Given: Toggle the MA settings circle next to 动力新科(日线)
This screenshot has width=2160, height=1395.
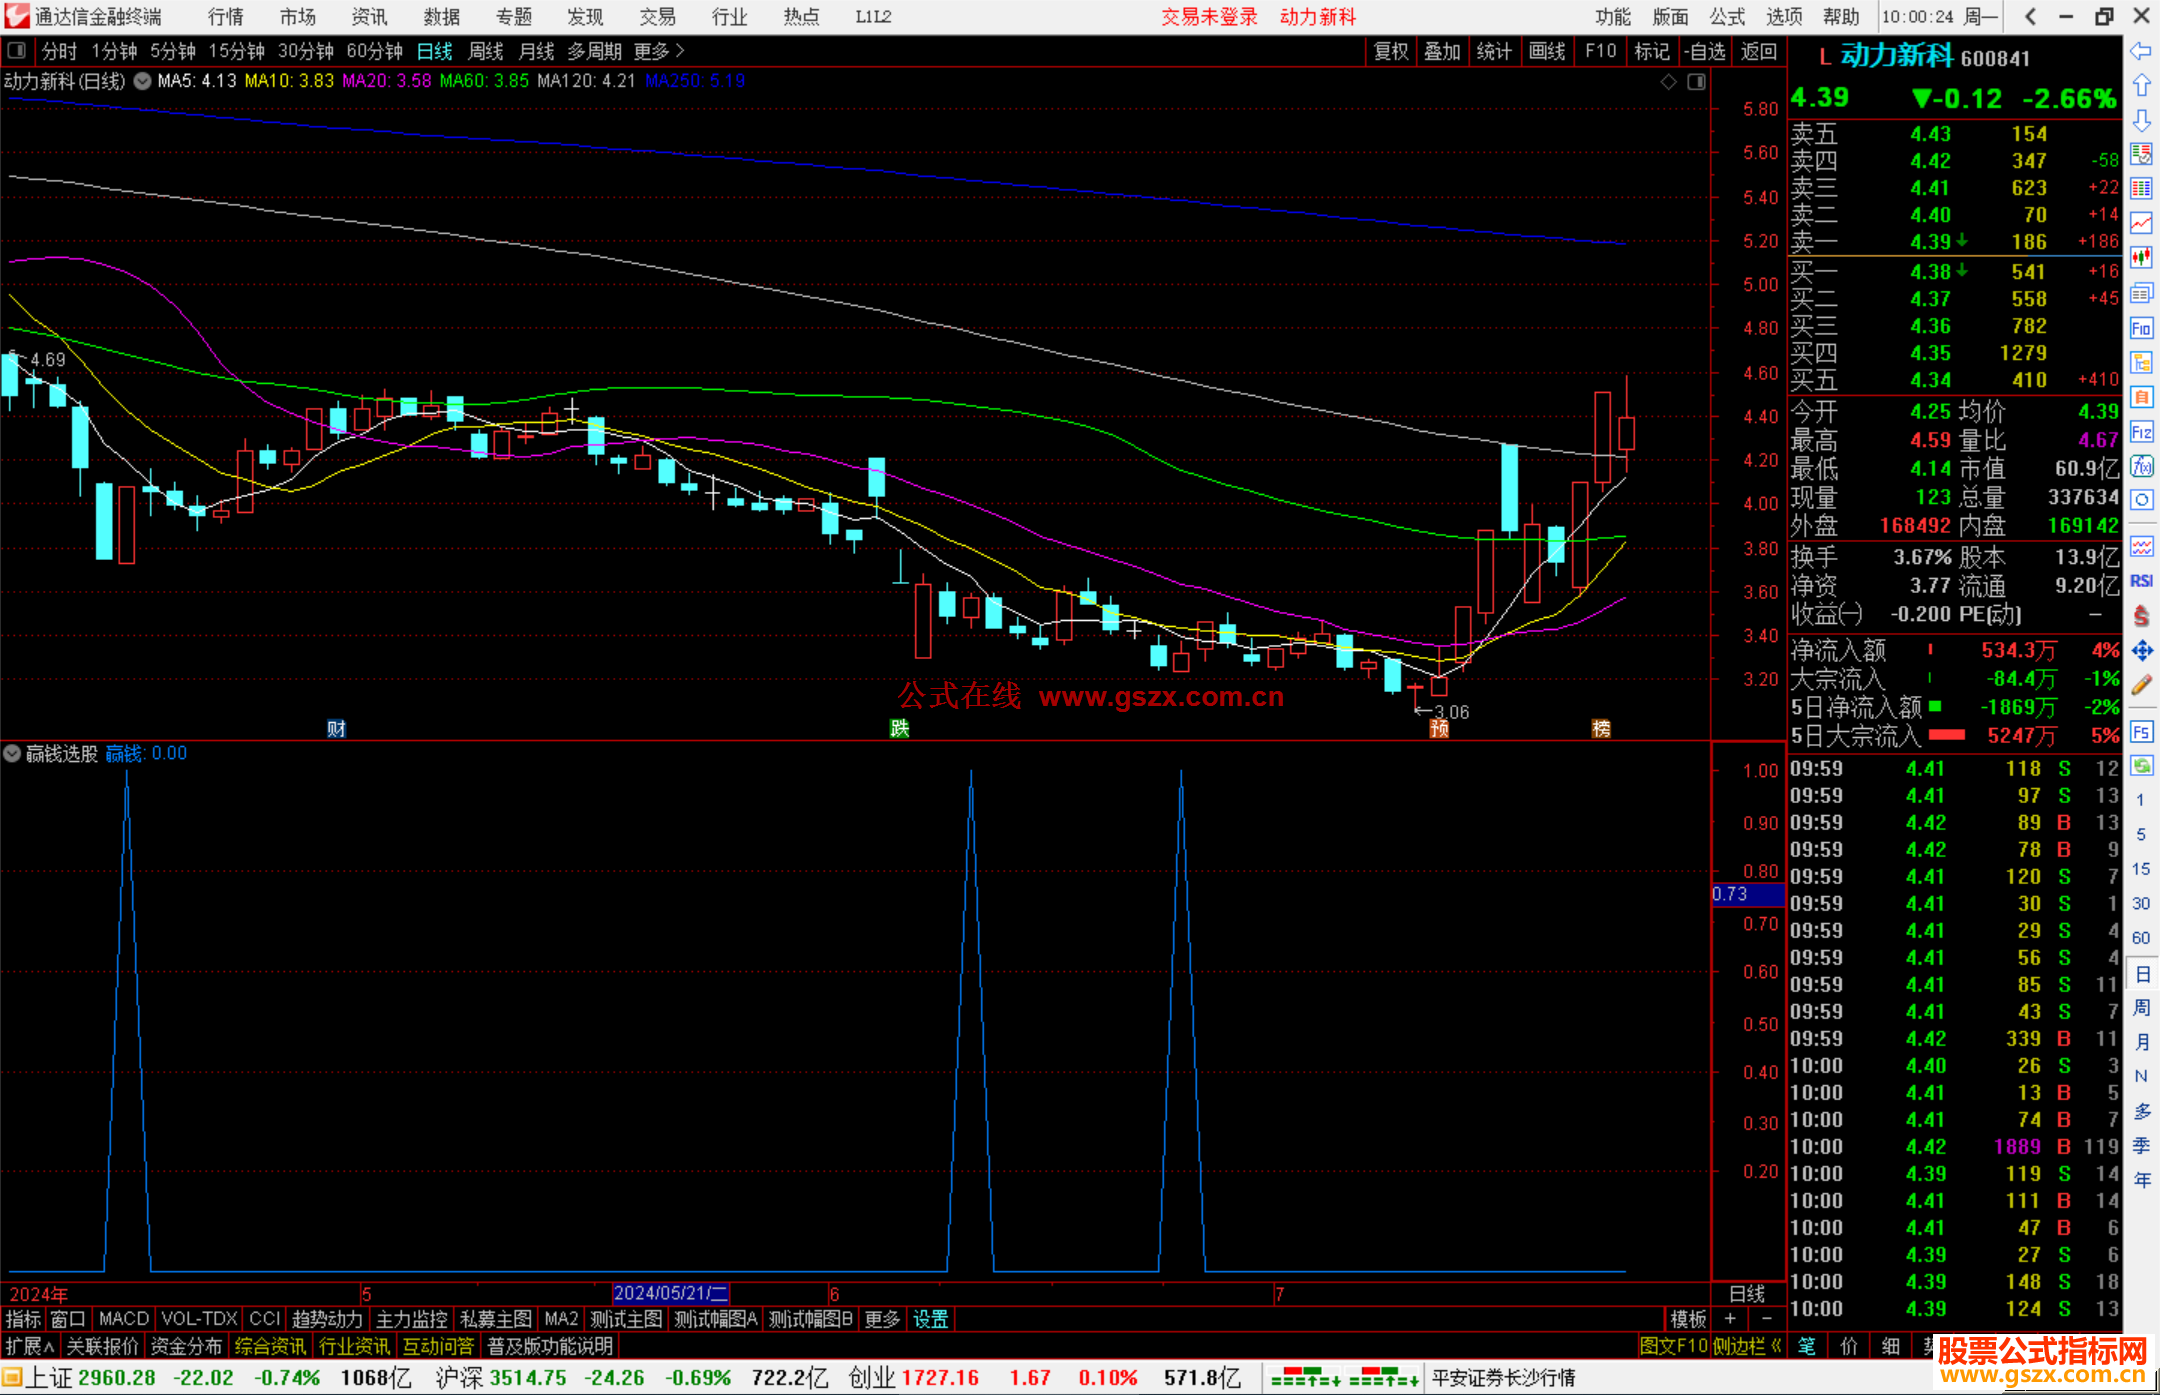Looking at the screenshot, I should click(x=142, y=81).
